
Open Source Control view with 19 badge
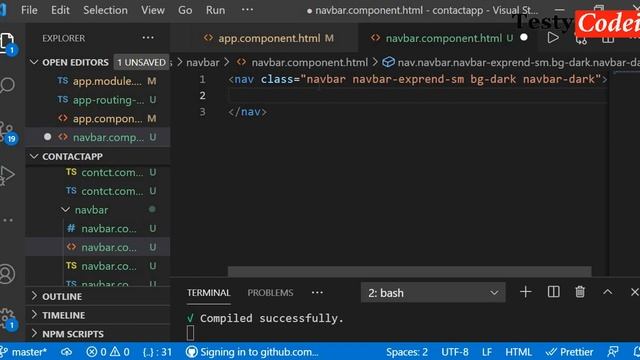click(7, 132)
